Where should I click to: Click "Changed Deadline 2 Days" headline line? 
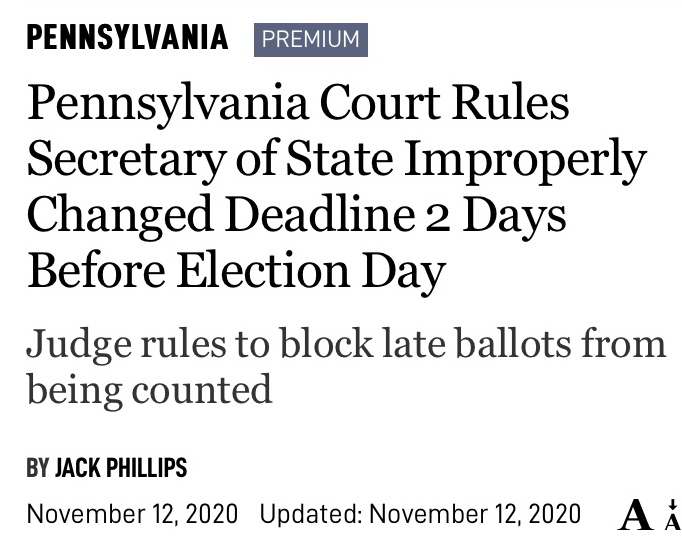click(296, 215)
